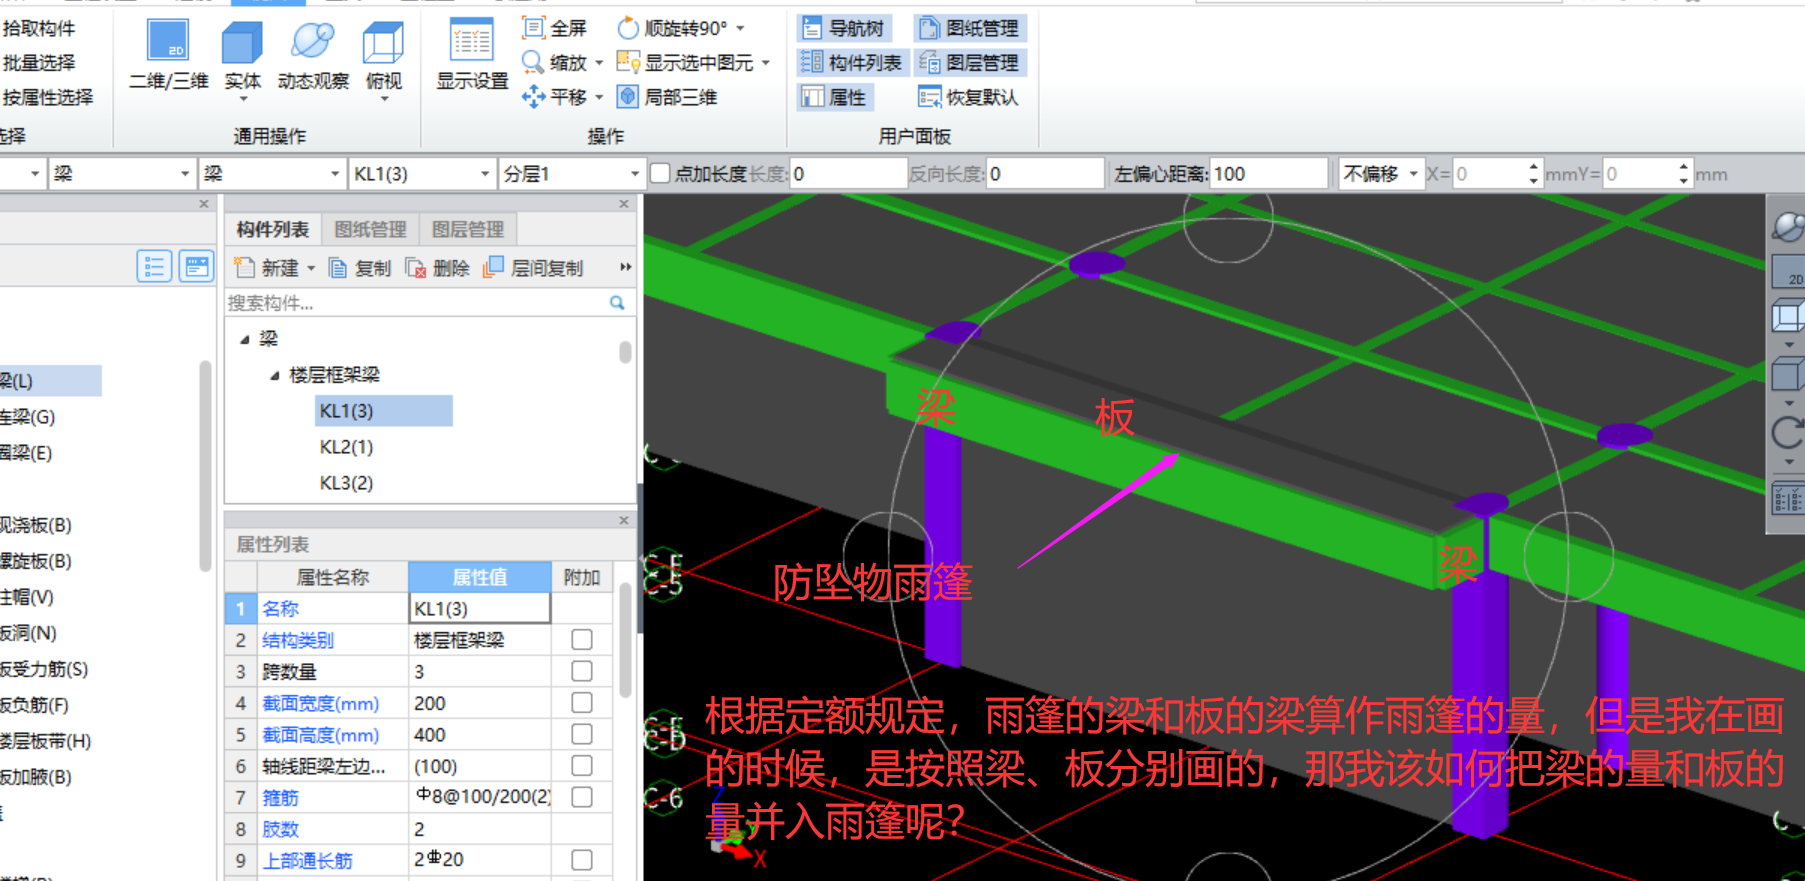Collapse the 楼层框架梁 tree node
This screenshot has width=1805, height=881.
pyautogui.click(x=275, y=376)
